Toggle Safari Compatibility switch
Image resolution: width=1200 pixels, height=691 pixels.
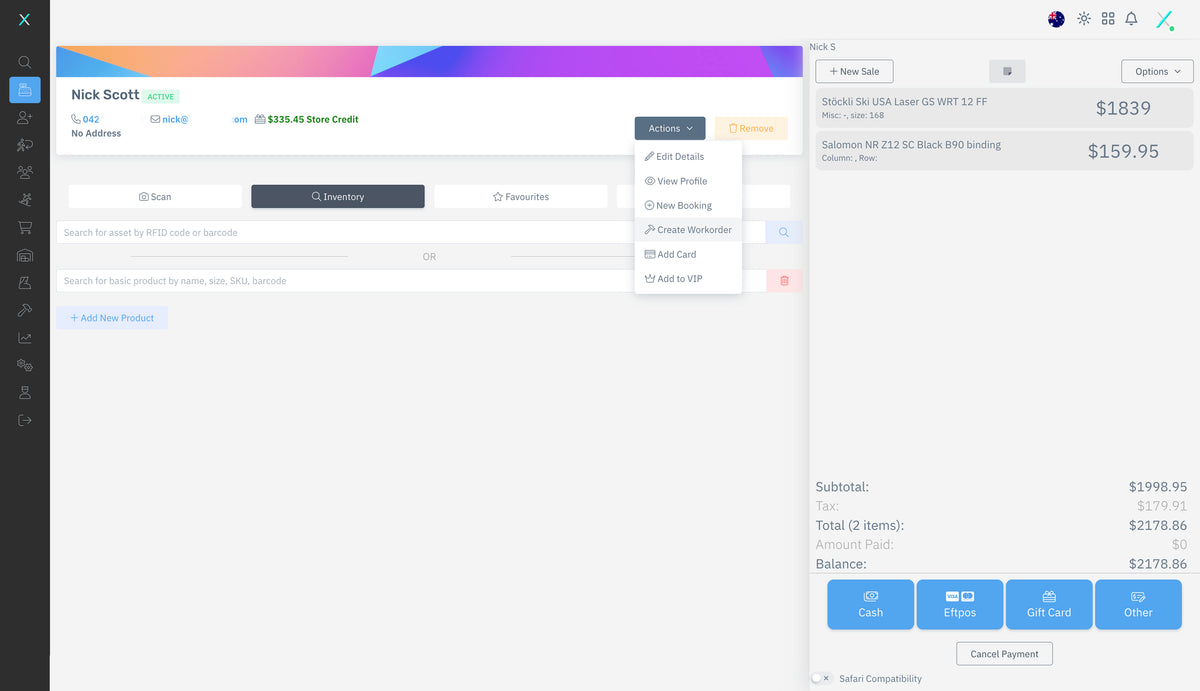tap(820, 679)
